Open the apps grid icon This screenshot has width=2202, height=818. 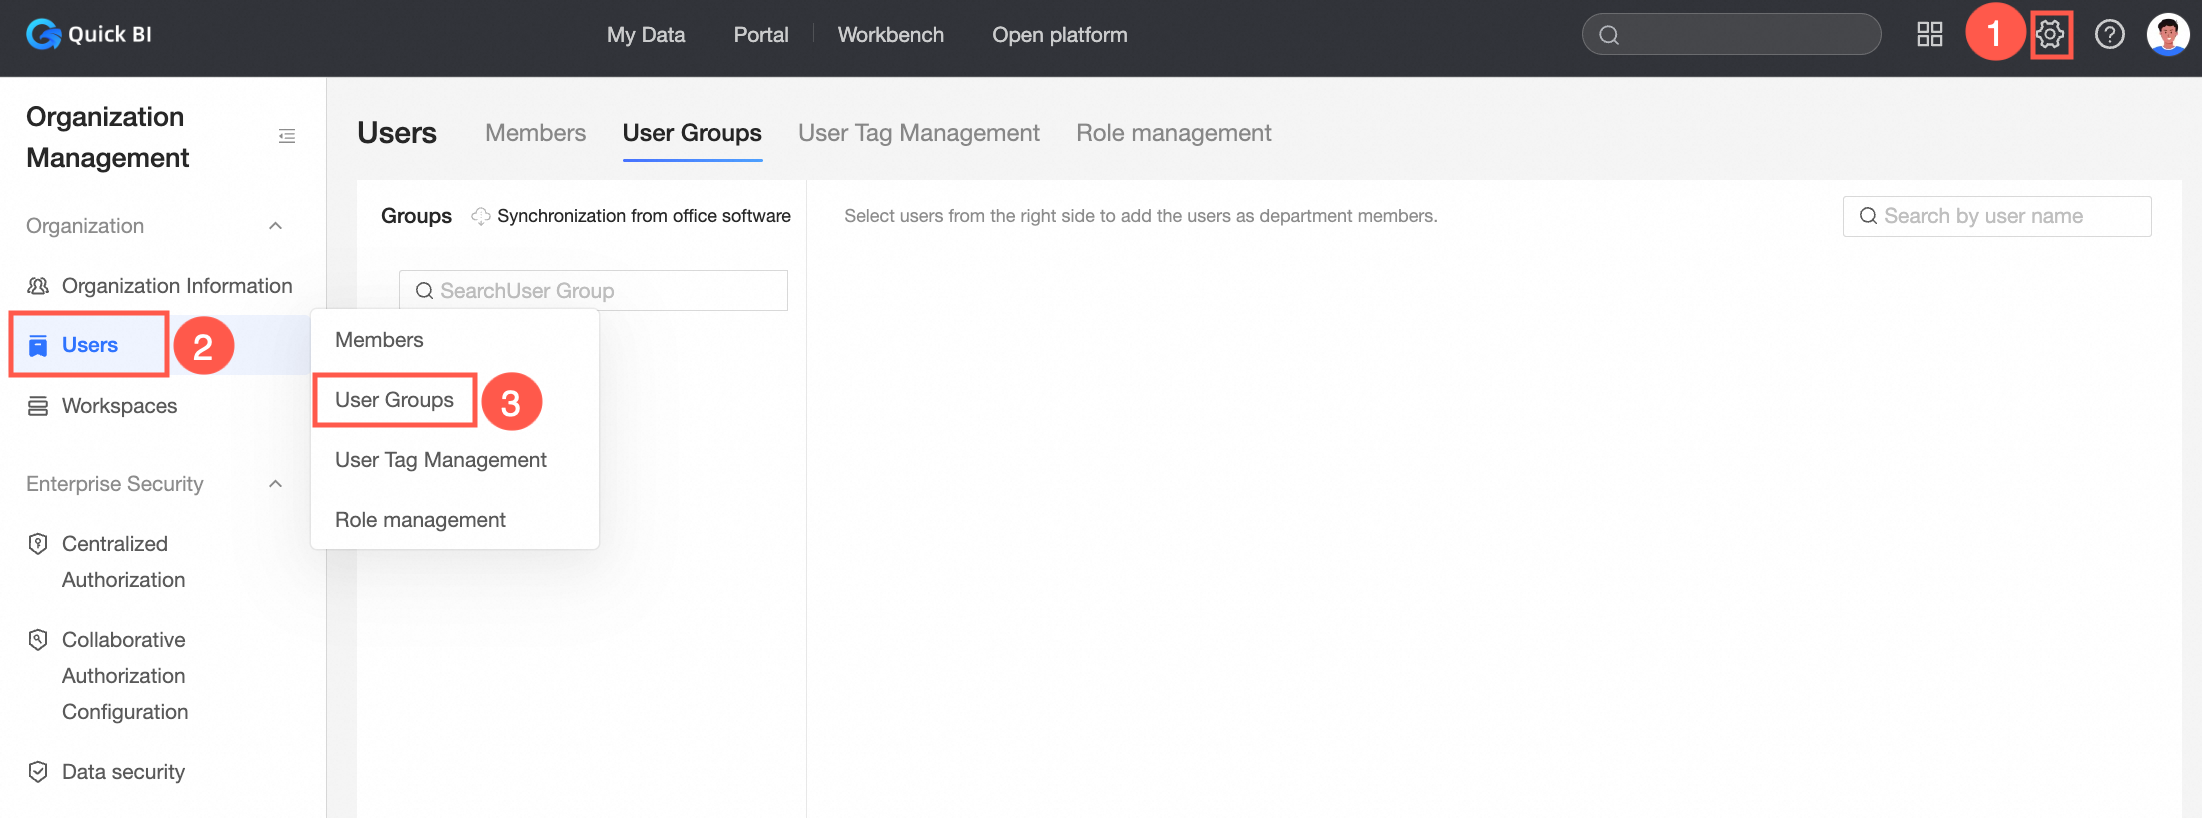(x=1929, y=35)
